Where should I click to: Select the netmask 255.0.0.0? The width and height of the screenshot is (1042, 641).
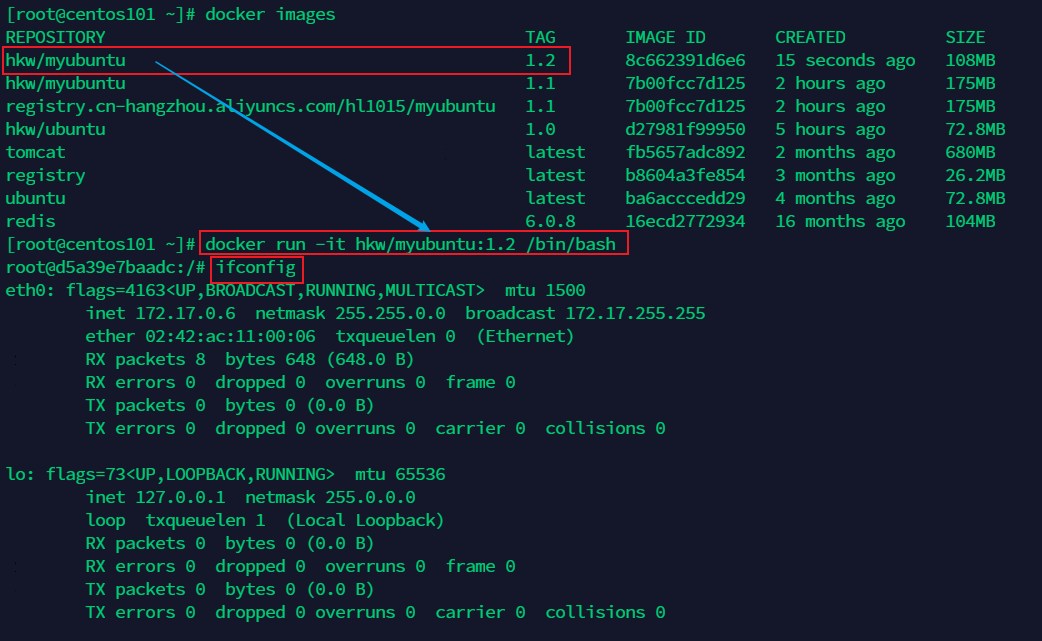370,498
